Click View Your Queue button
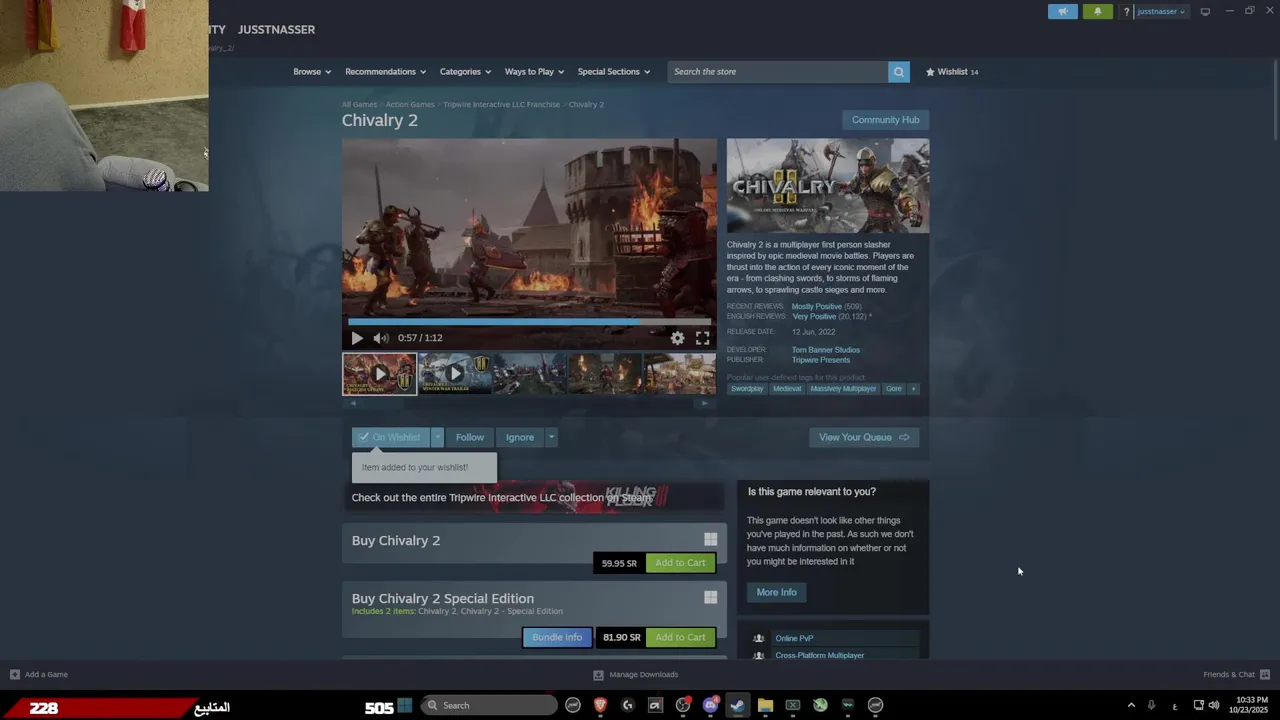Screen dimensions: 1280x720 pyautogui.click(x=864, y=437)
